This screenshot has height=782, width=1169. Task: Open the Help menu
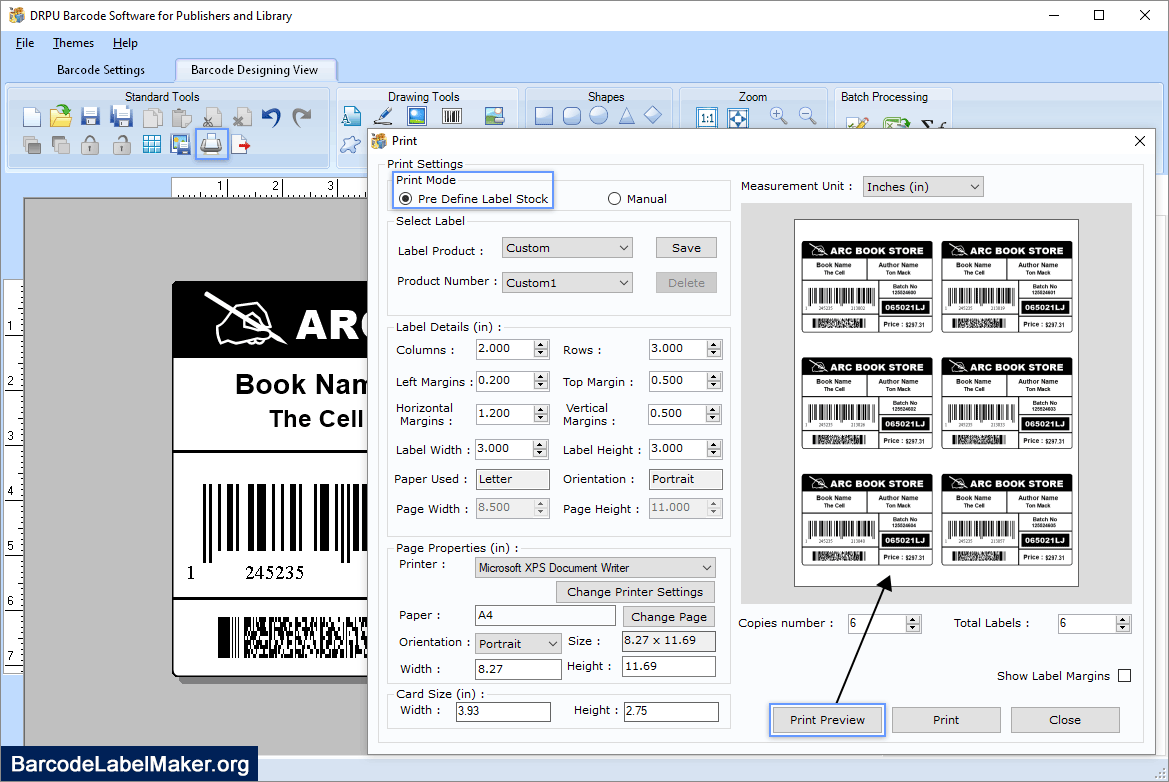(125, 43)
